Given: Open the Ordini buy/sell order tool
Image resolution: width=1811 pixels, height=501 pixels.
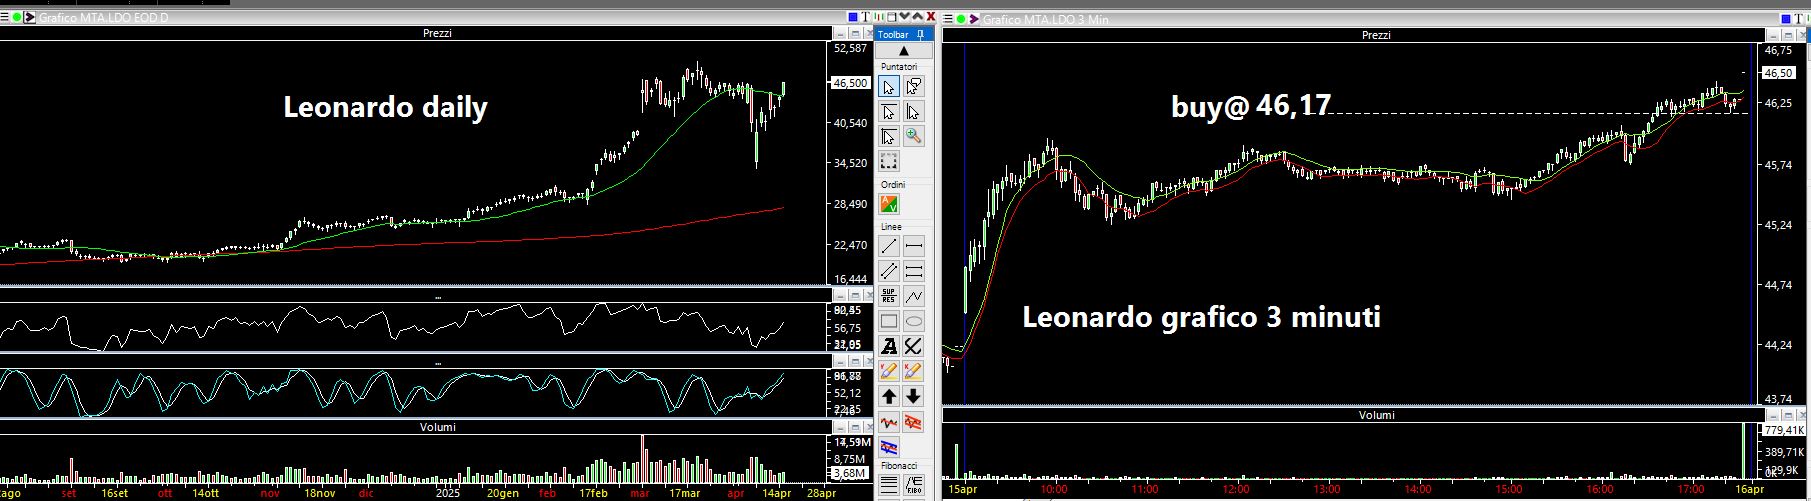Looking at the screenshot, I should 889,204.
